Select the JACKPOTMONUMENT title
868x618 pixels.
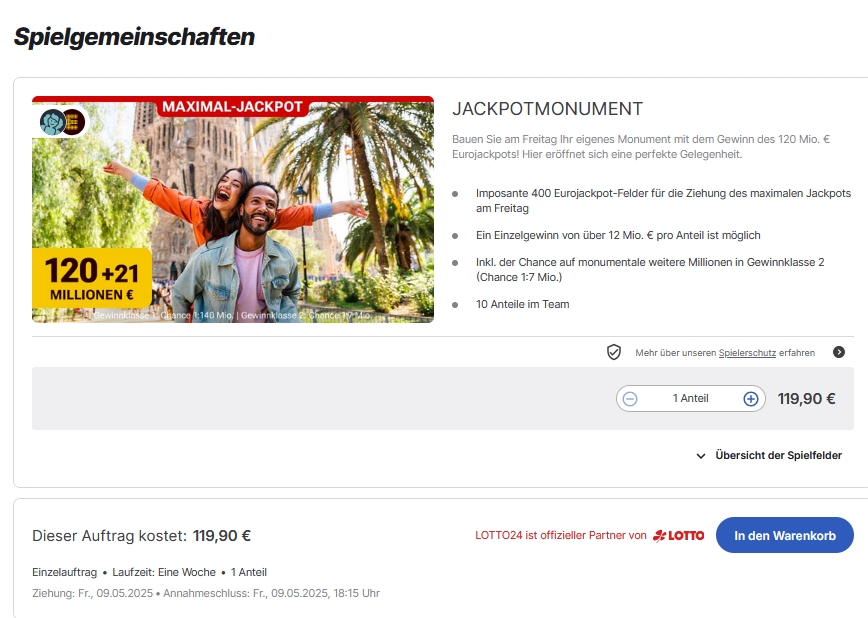point(547,109)
